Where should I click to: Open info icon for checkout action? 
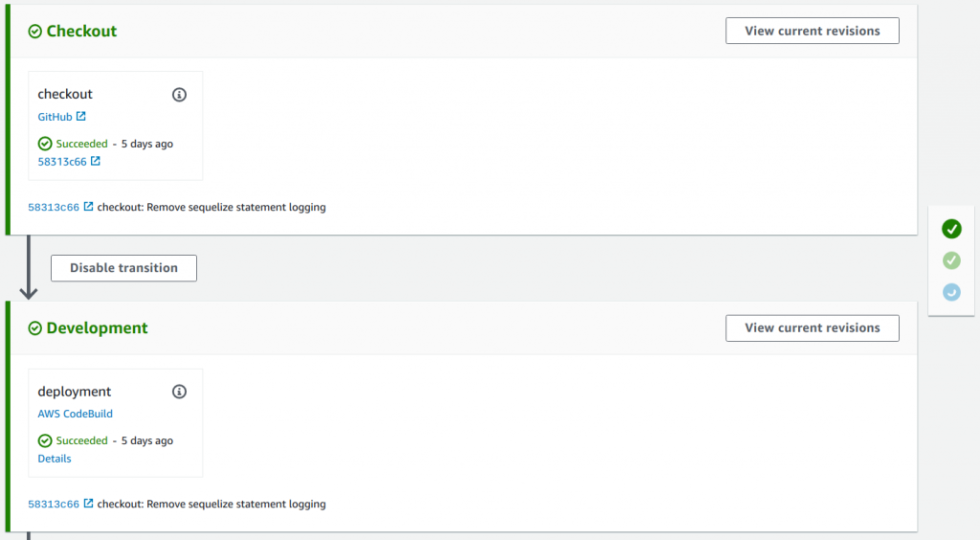179,94
